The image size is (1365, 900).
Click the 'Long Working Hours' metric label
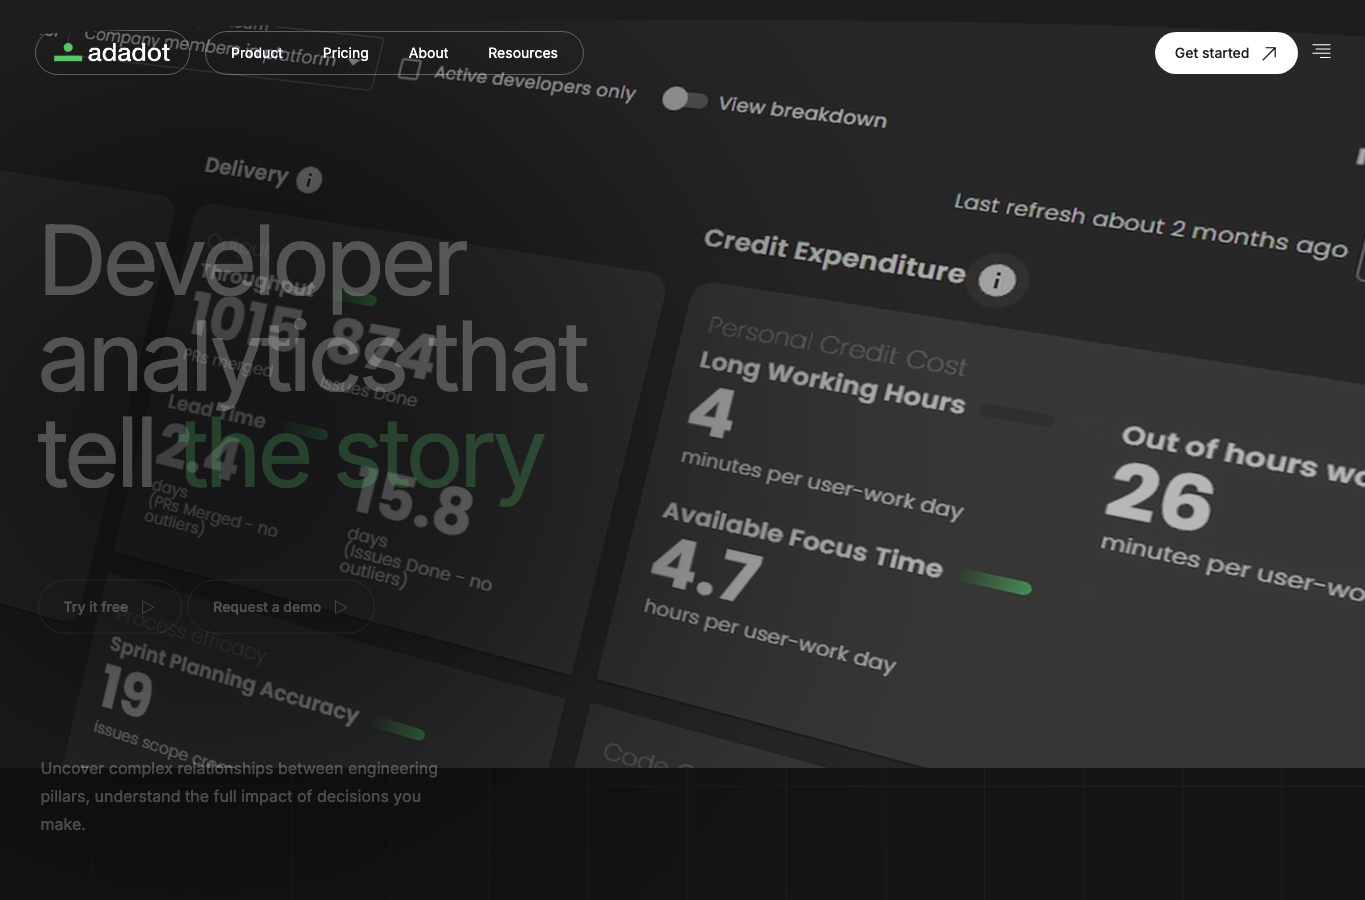point(832,382)
